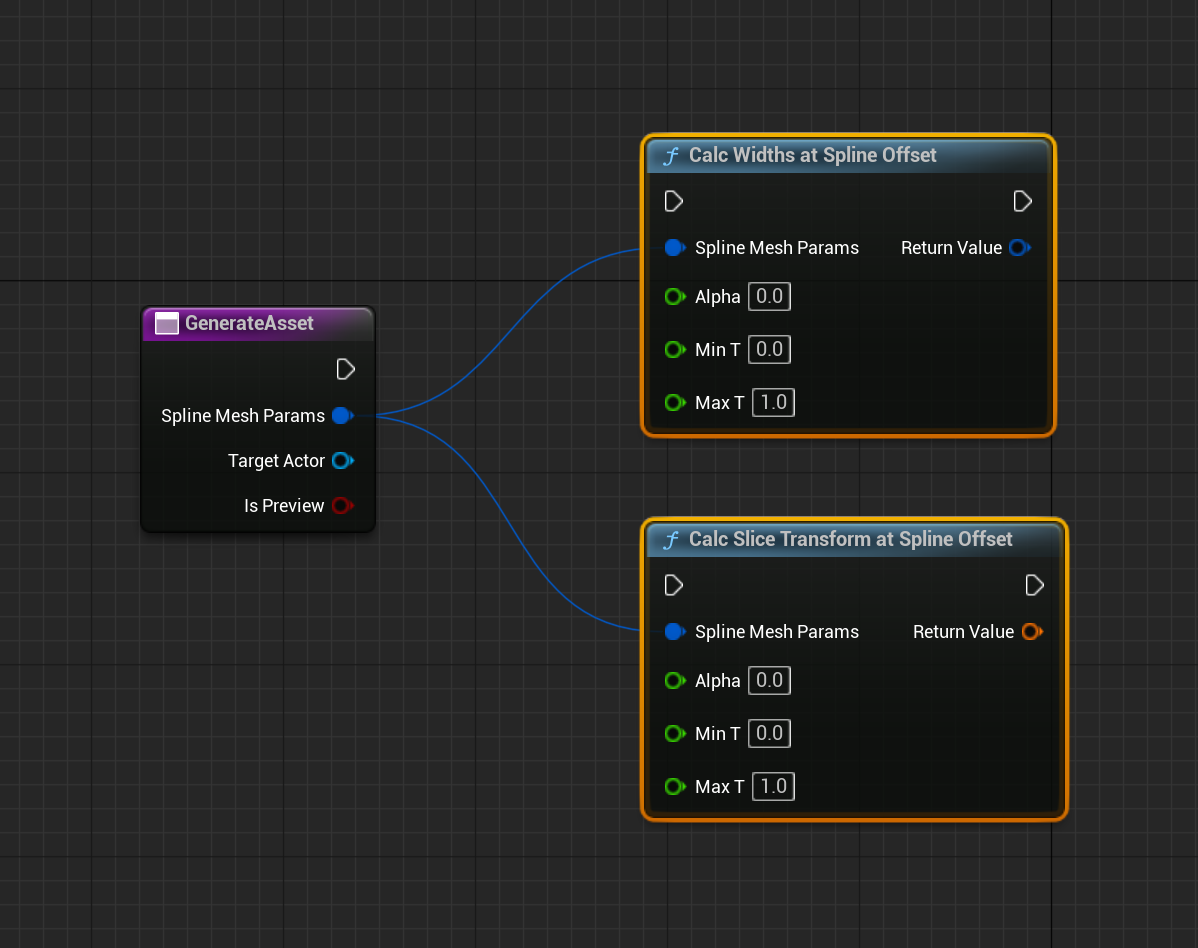Click Min T input pin on Calc Slice Transform

(675, 733)
